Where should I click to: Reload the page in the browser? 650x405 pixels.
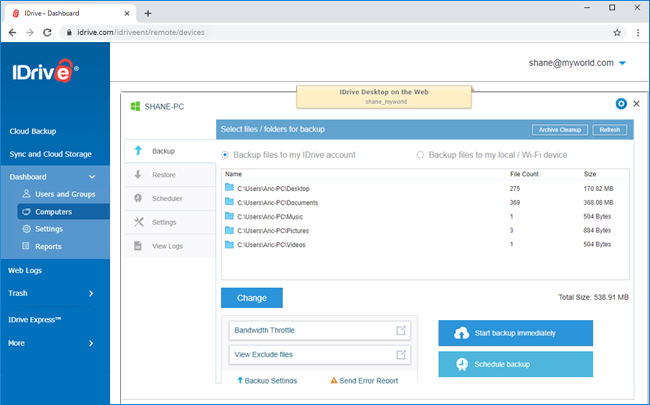point(47,32)
